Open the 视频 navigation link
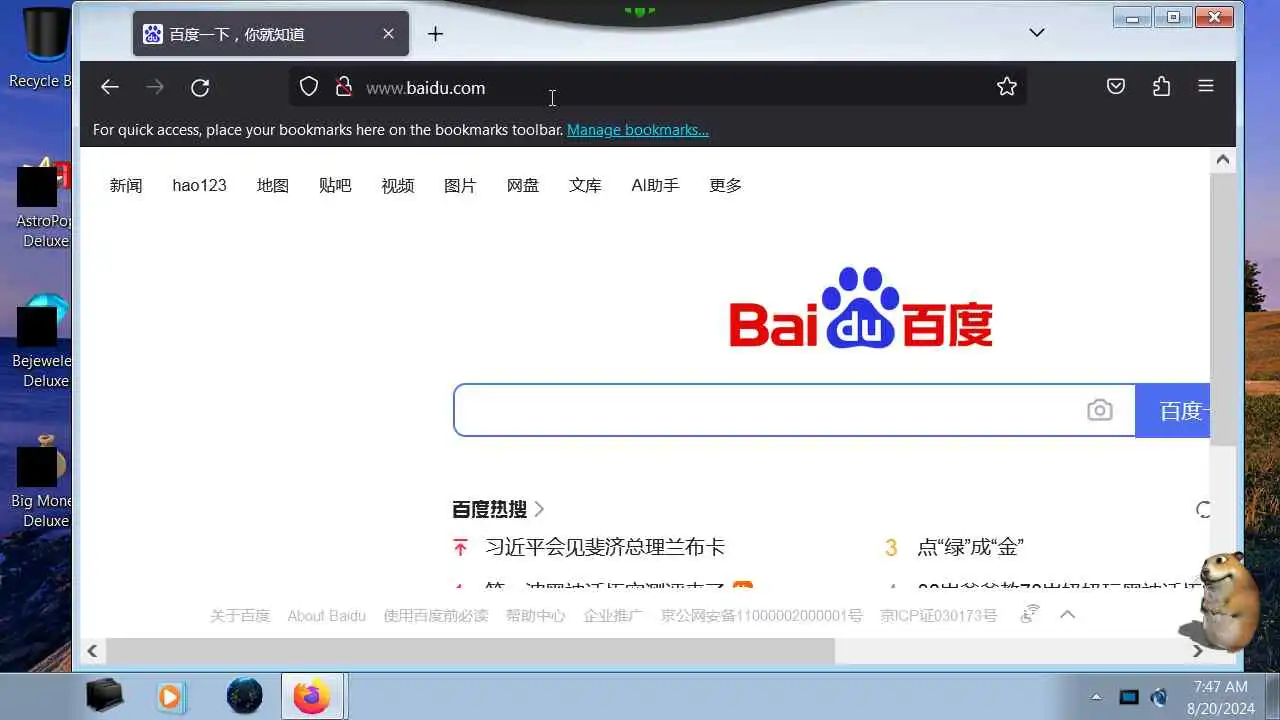Viewport: 1280px width, 720px height. tap(397, 185)
